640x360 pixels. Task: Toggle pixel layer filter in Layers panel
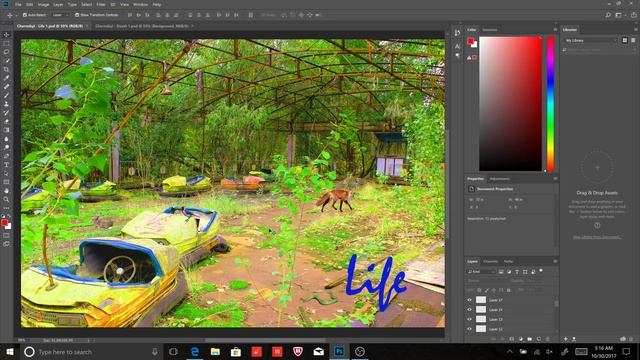click(501, 272)
